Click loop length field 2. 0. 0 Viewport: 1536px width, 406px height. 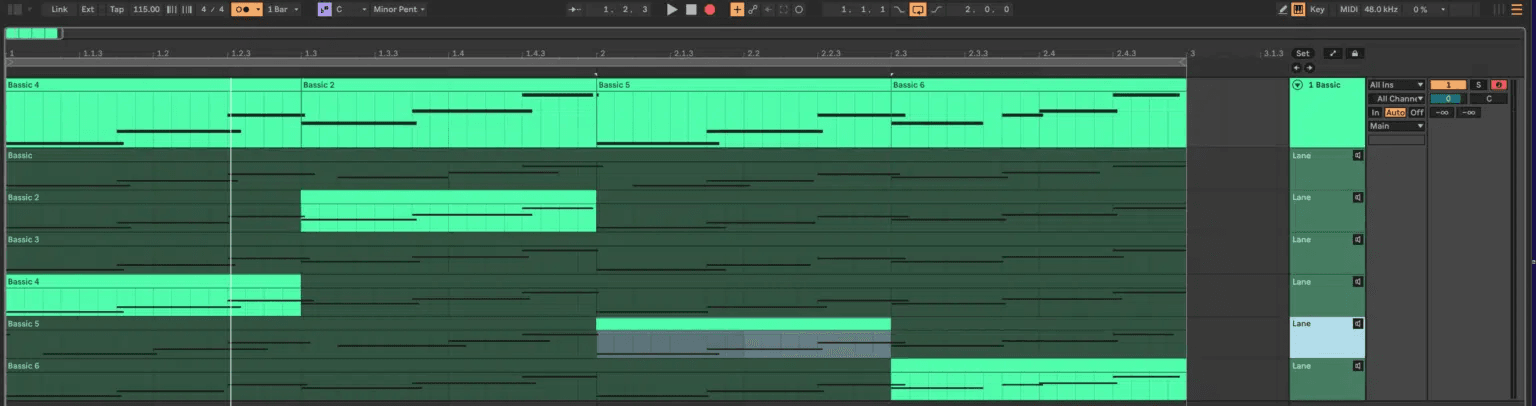coord(981,9)
